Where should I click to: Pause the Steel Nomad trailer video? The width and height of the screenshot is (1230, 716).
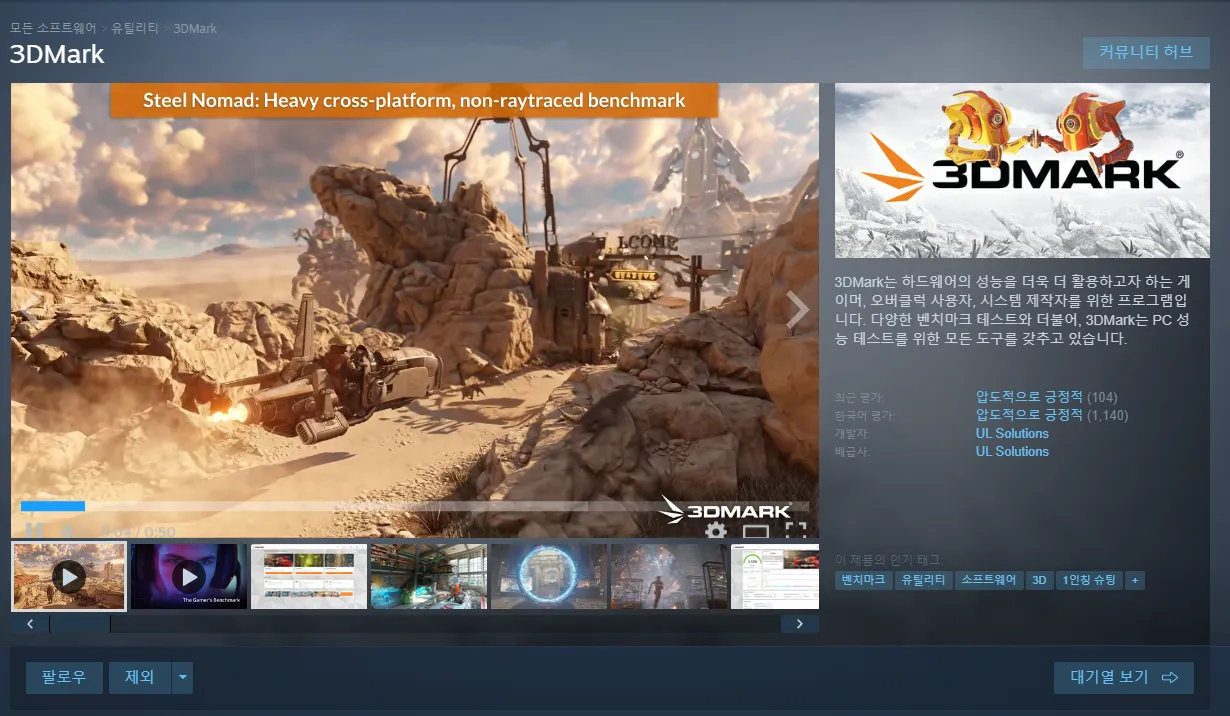pyautogui.click(x=34, y=531)
